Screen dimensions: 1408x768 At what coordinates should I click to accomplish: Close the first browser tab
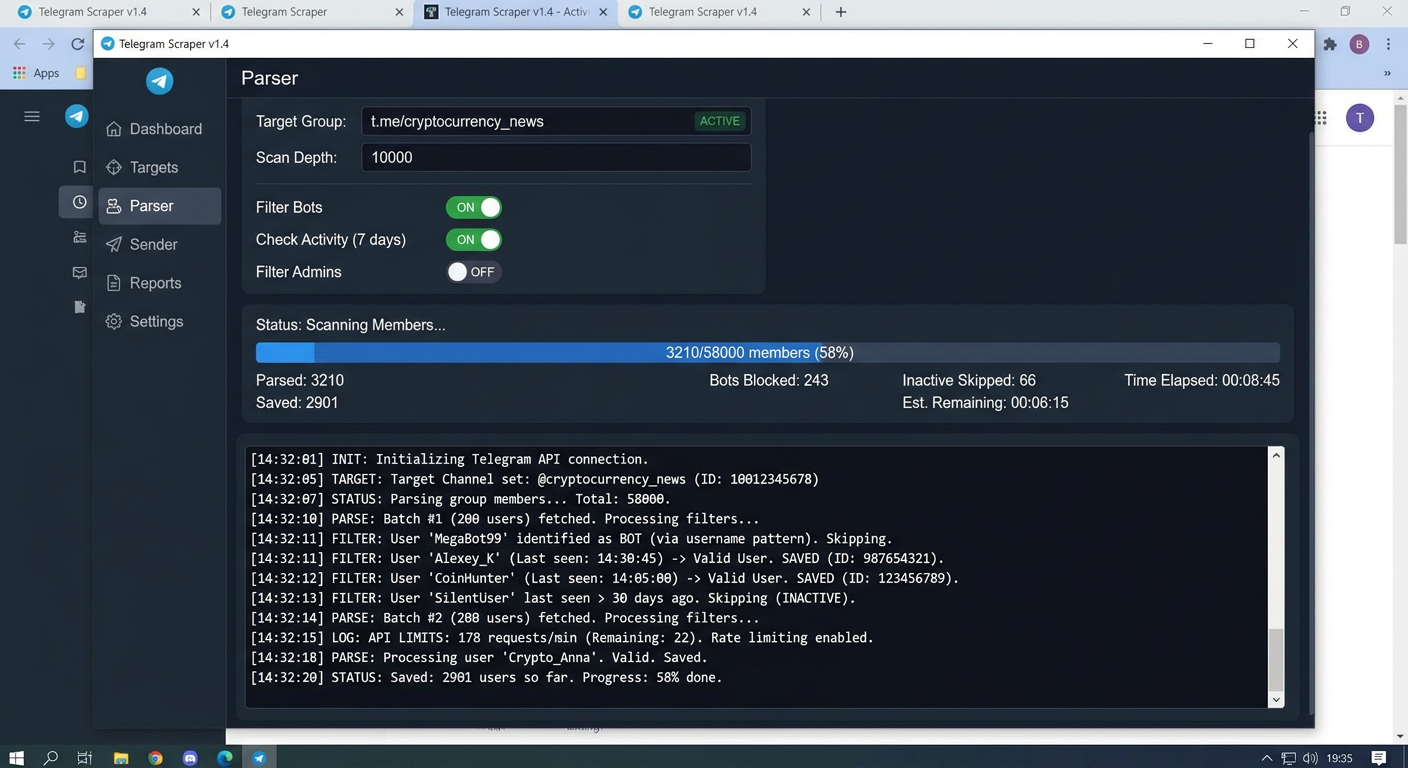(195, 12)
